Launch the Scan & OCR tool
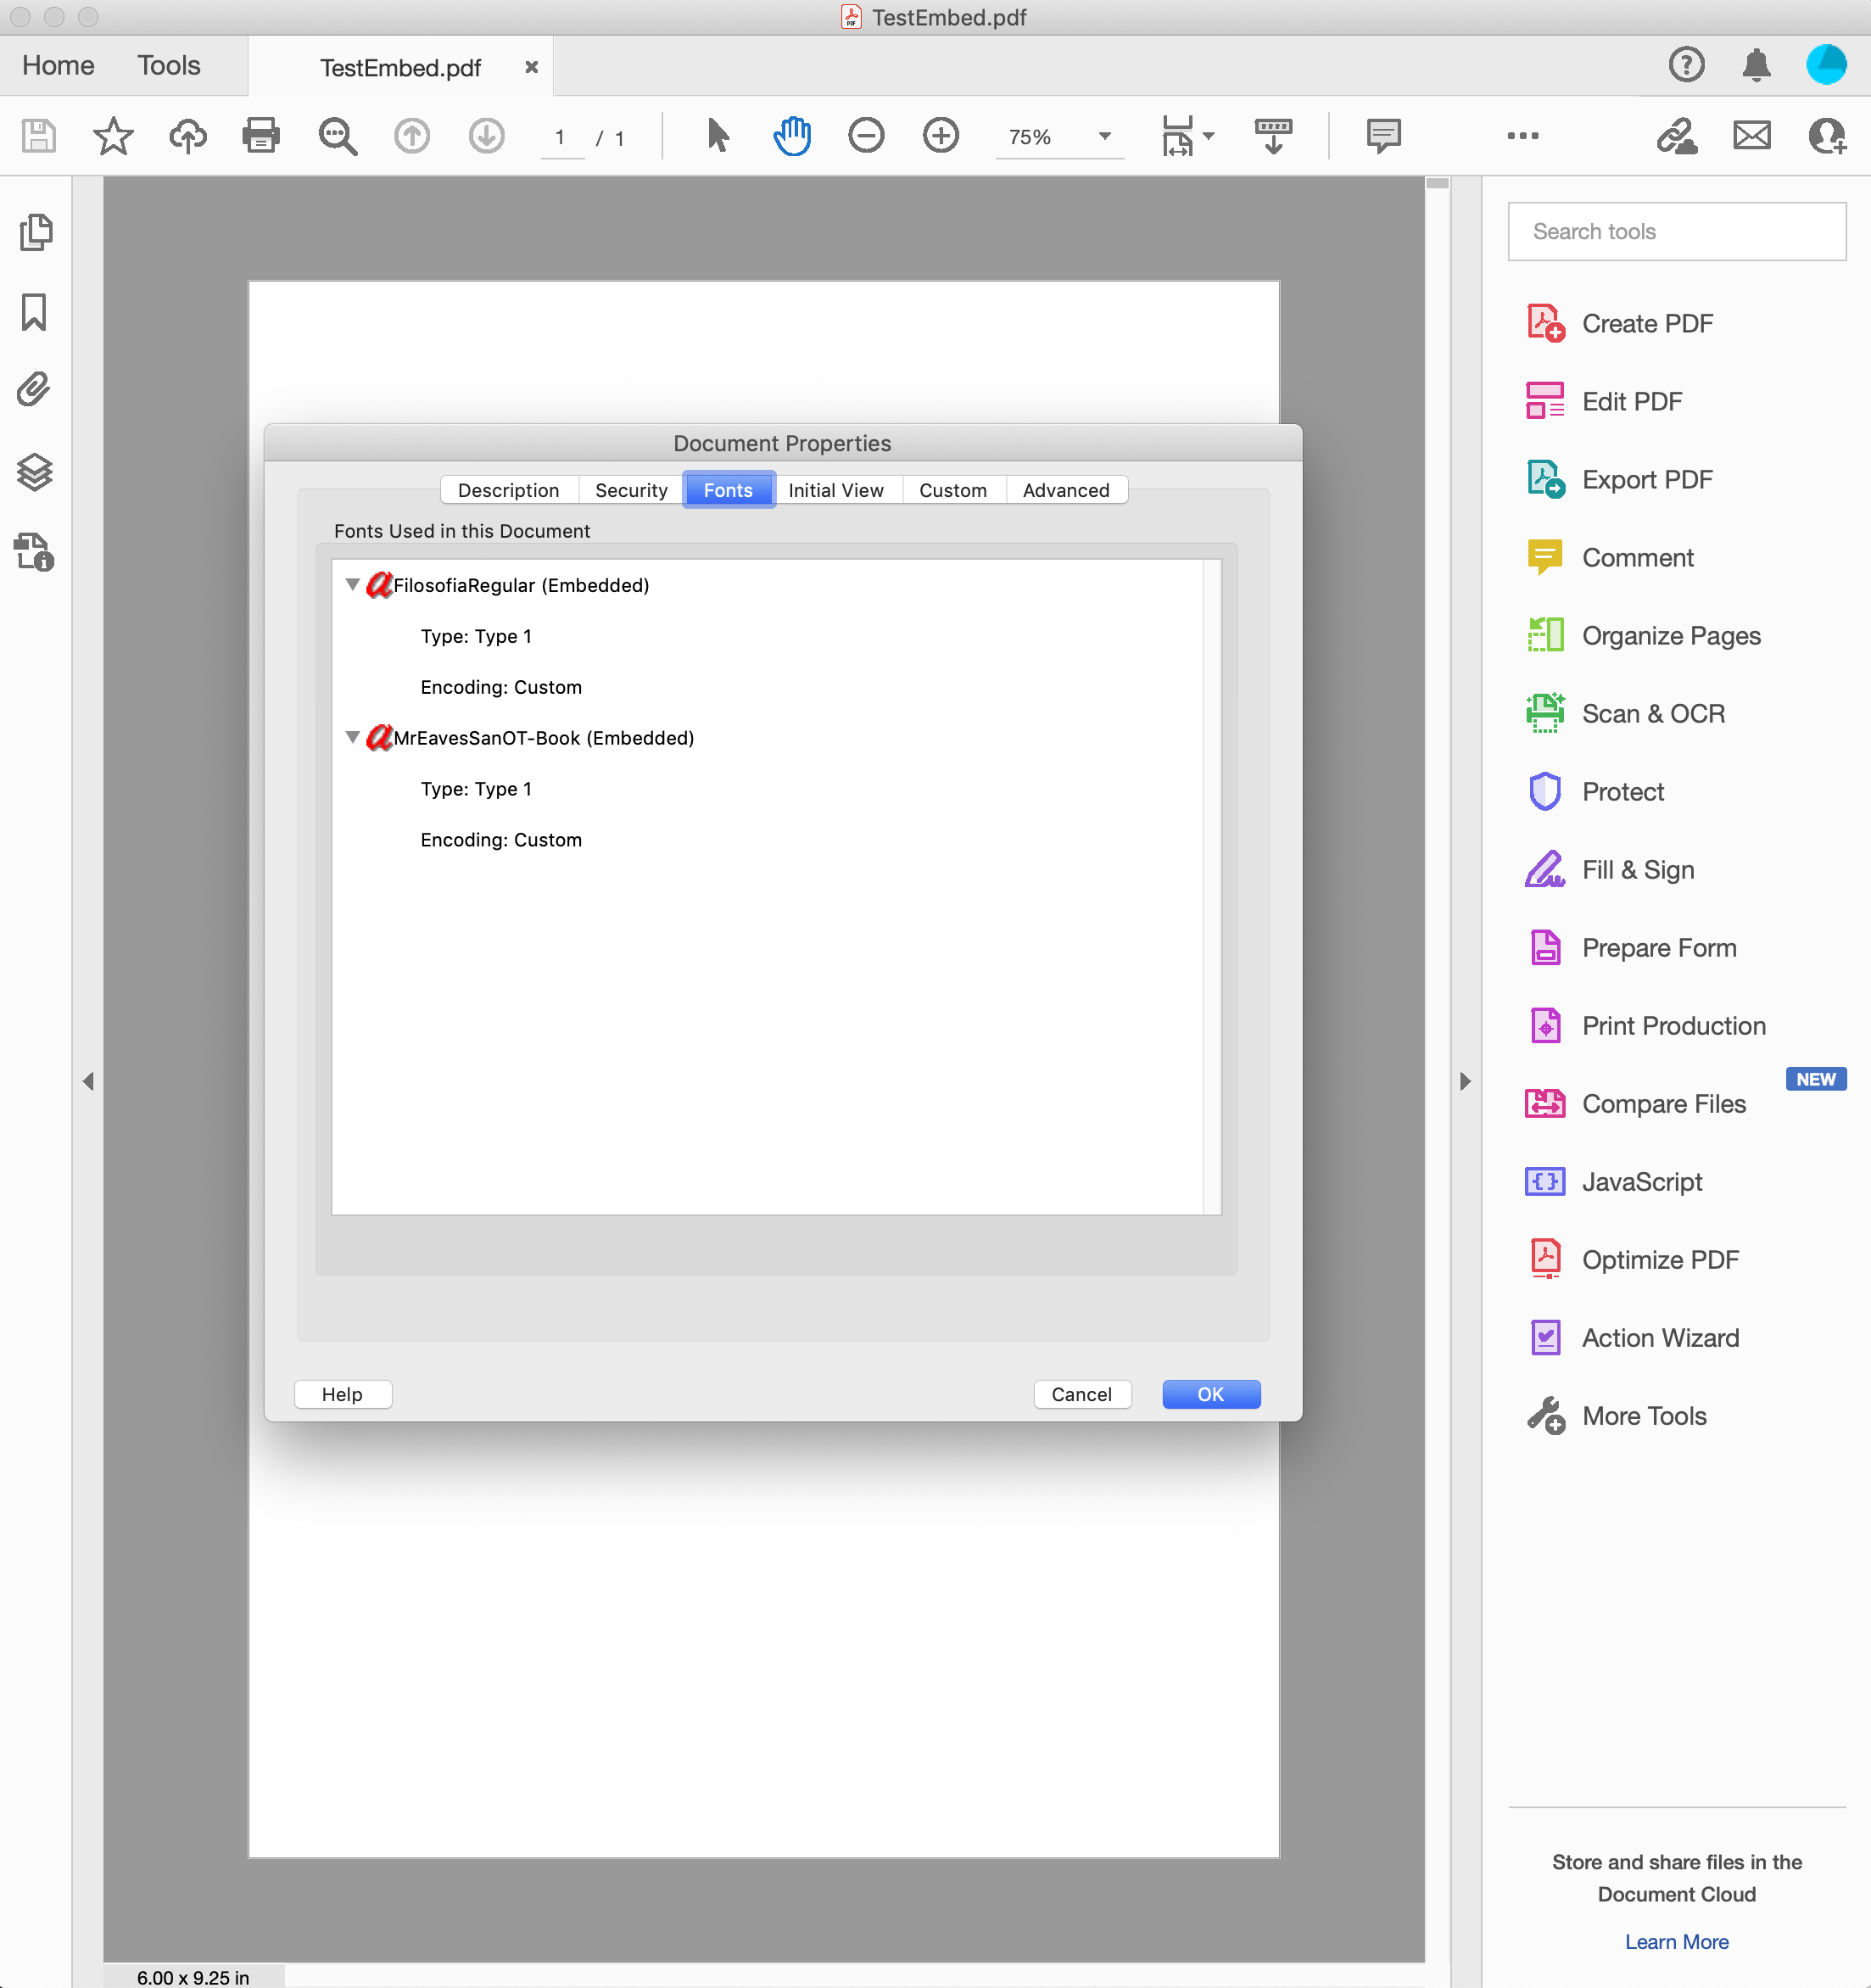This screenshot has height=1988, width=1871. point(1652,713)
